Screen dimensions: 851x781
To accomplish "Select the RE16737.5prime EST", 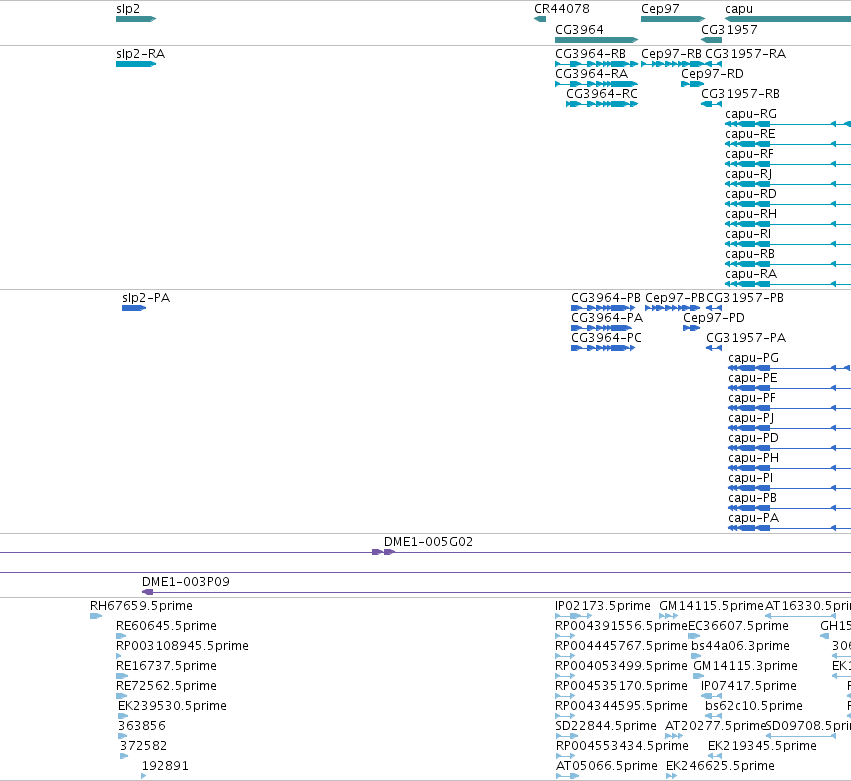I will pyautogui.click(x=122, y=677).
